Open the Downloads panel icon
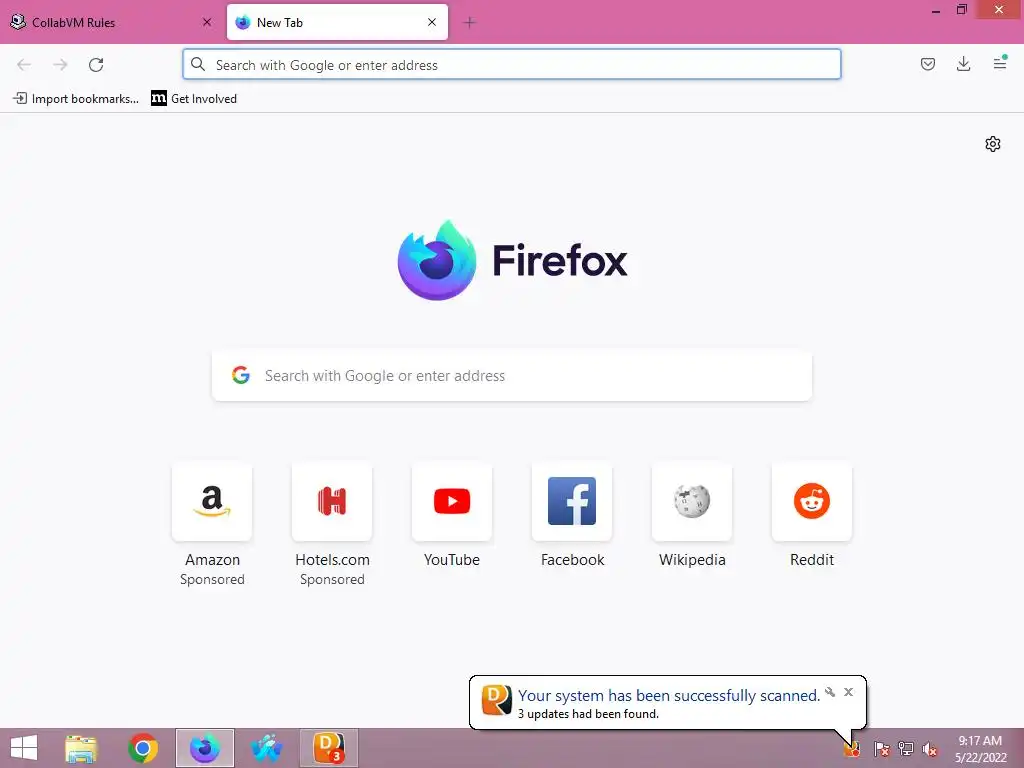 (963, 64)
